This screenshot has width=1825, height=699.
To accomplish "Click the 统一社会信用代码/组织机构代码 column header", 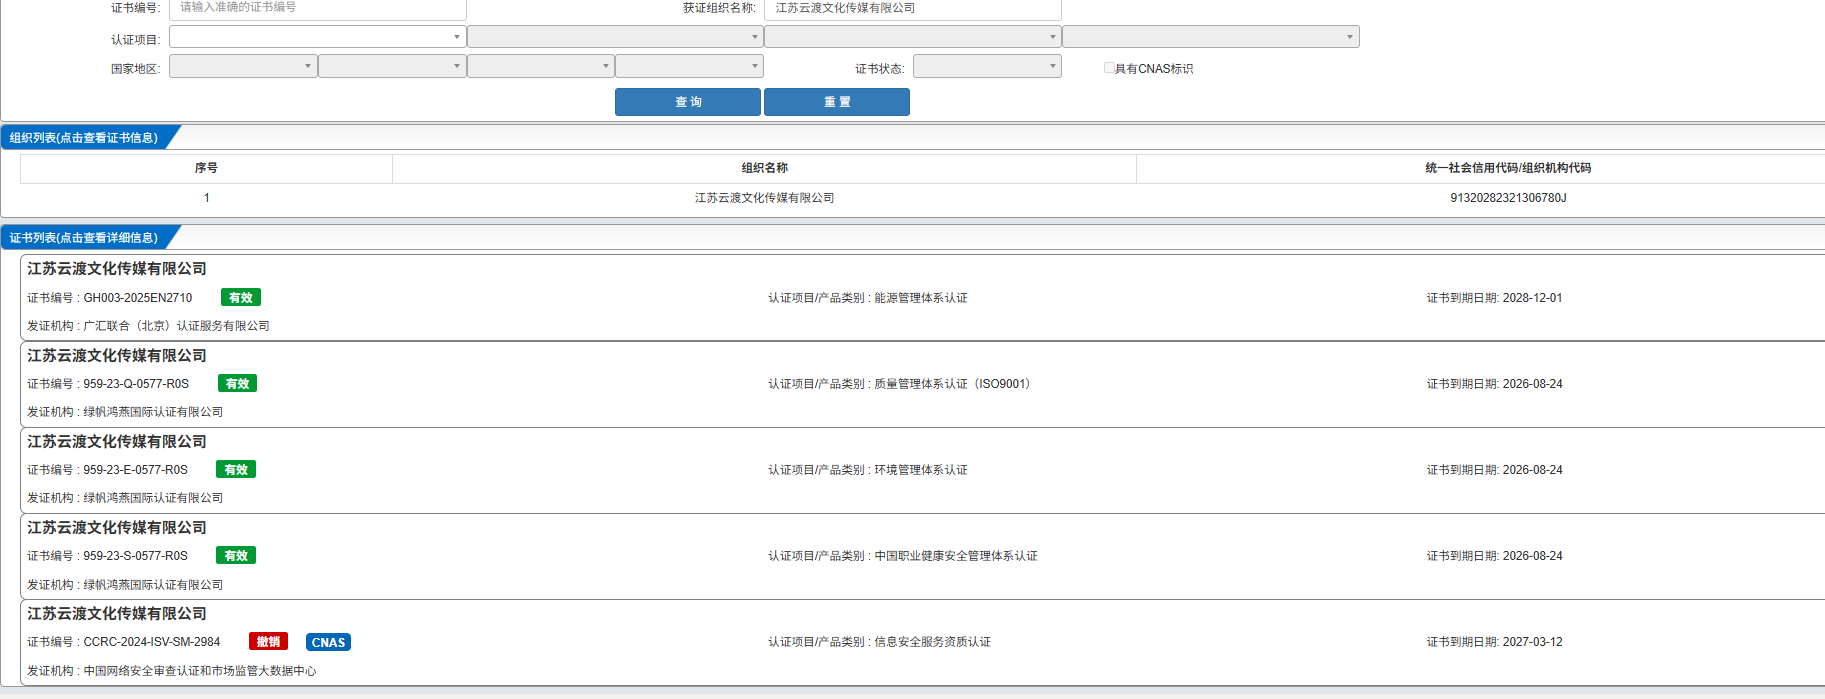I will [x=1508, y=168].
